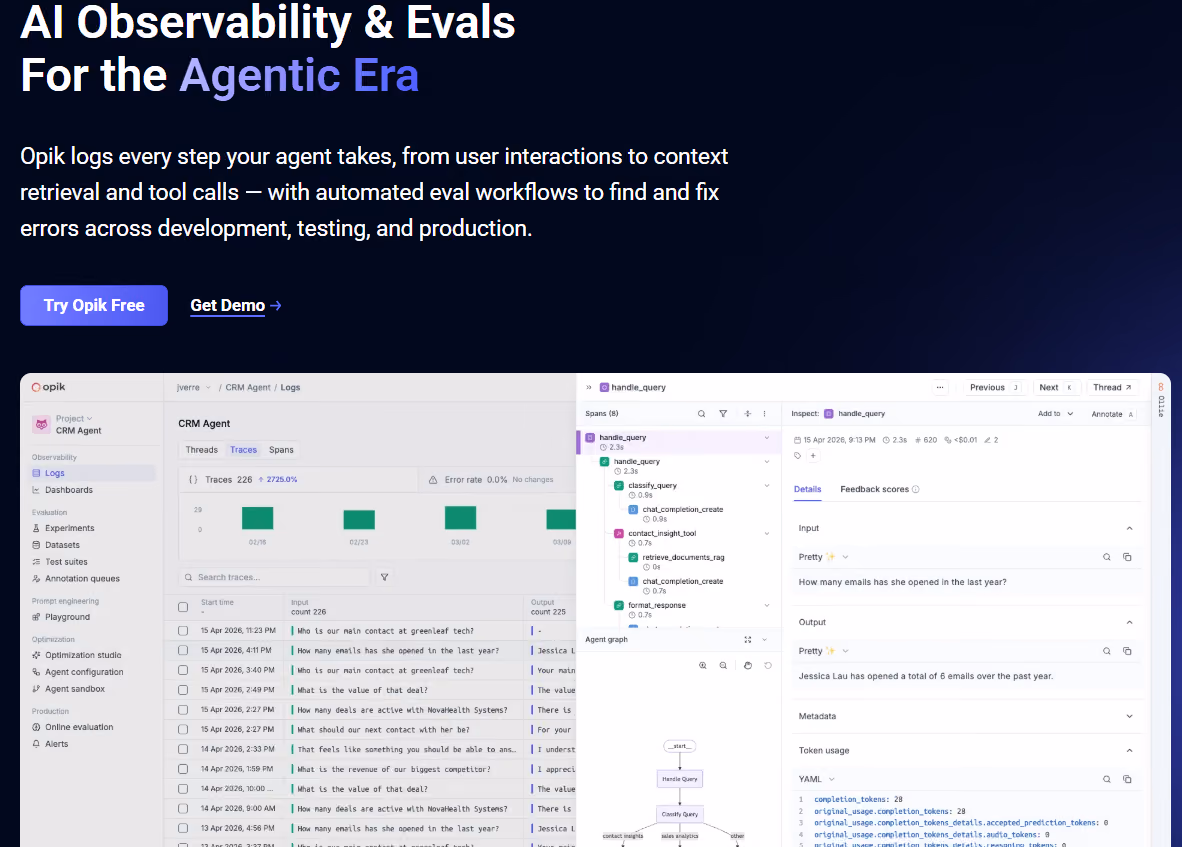
Task: Collapse the trace panel with the double-chevron icon
Action: point(589,387)
